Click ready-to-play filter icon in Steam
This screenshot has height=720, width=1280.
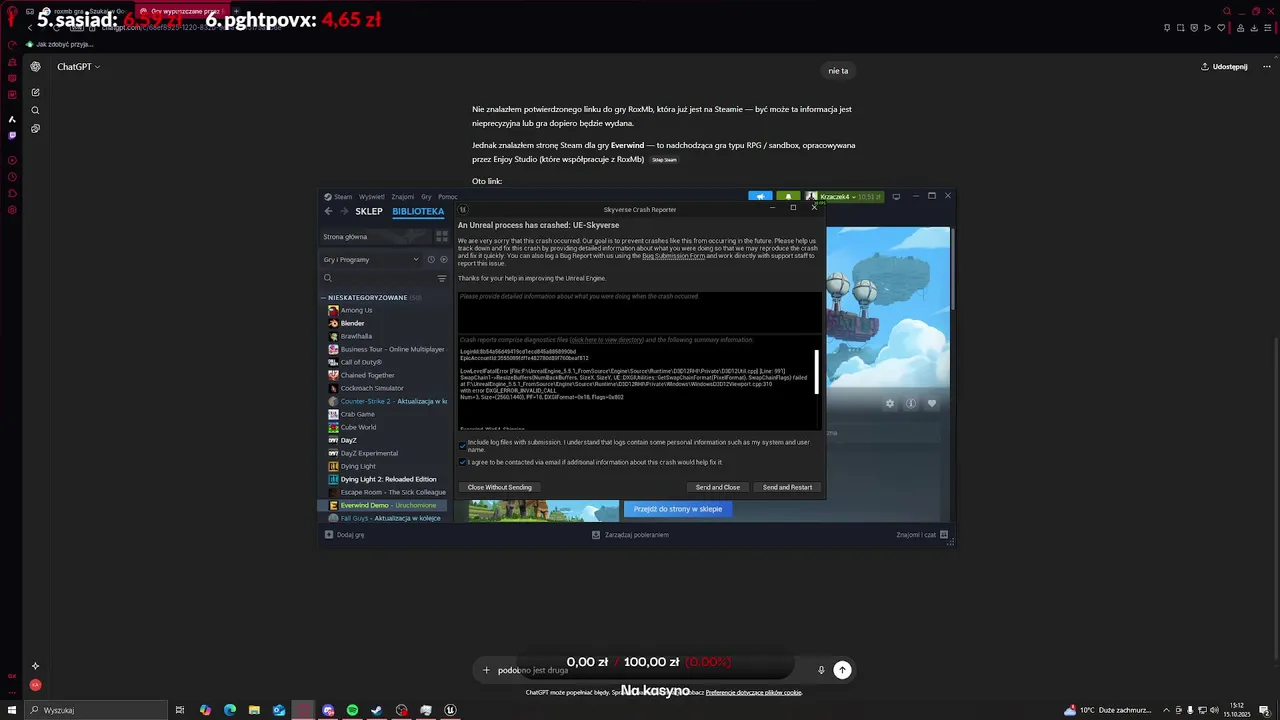pyautogui.click(x=444, y=260)
